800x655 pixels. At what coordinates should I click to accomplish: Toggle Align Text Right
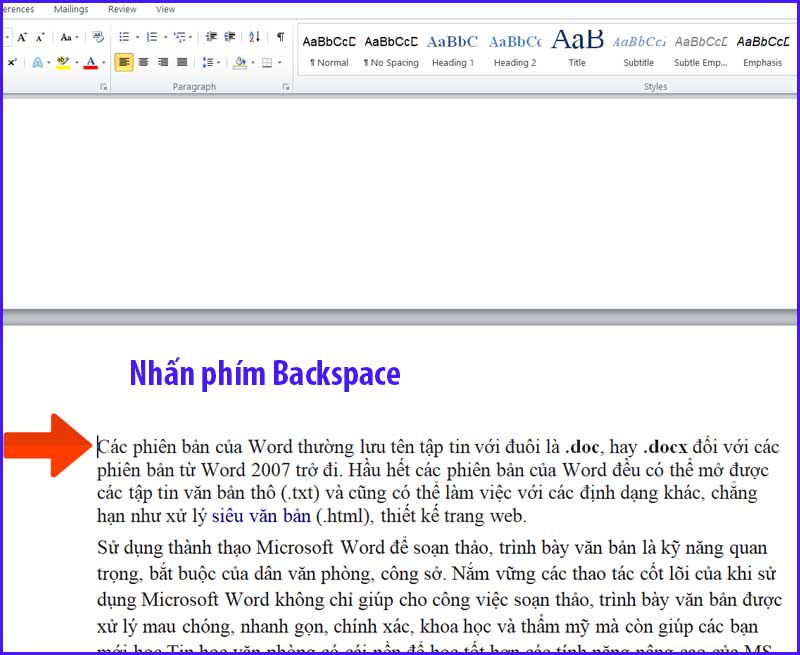click(x=163, y=62)
